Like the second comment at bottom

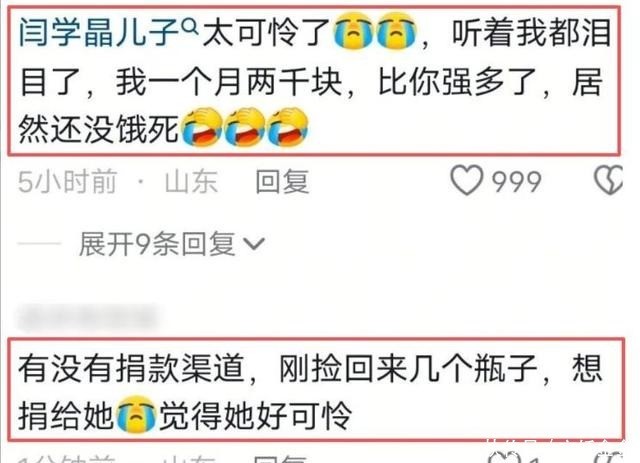pos(504,458)
